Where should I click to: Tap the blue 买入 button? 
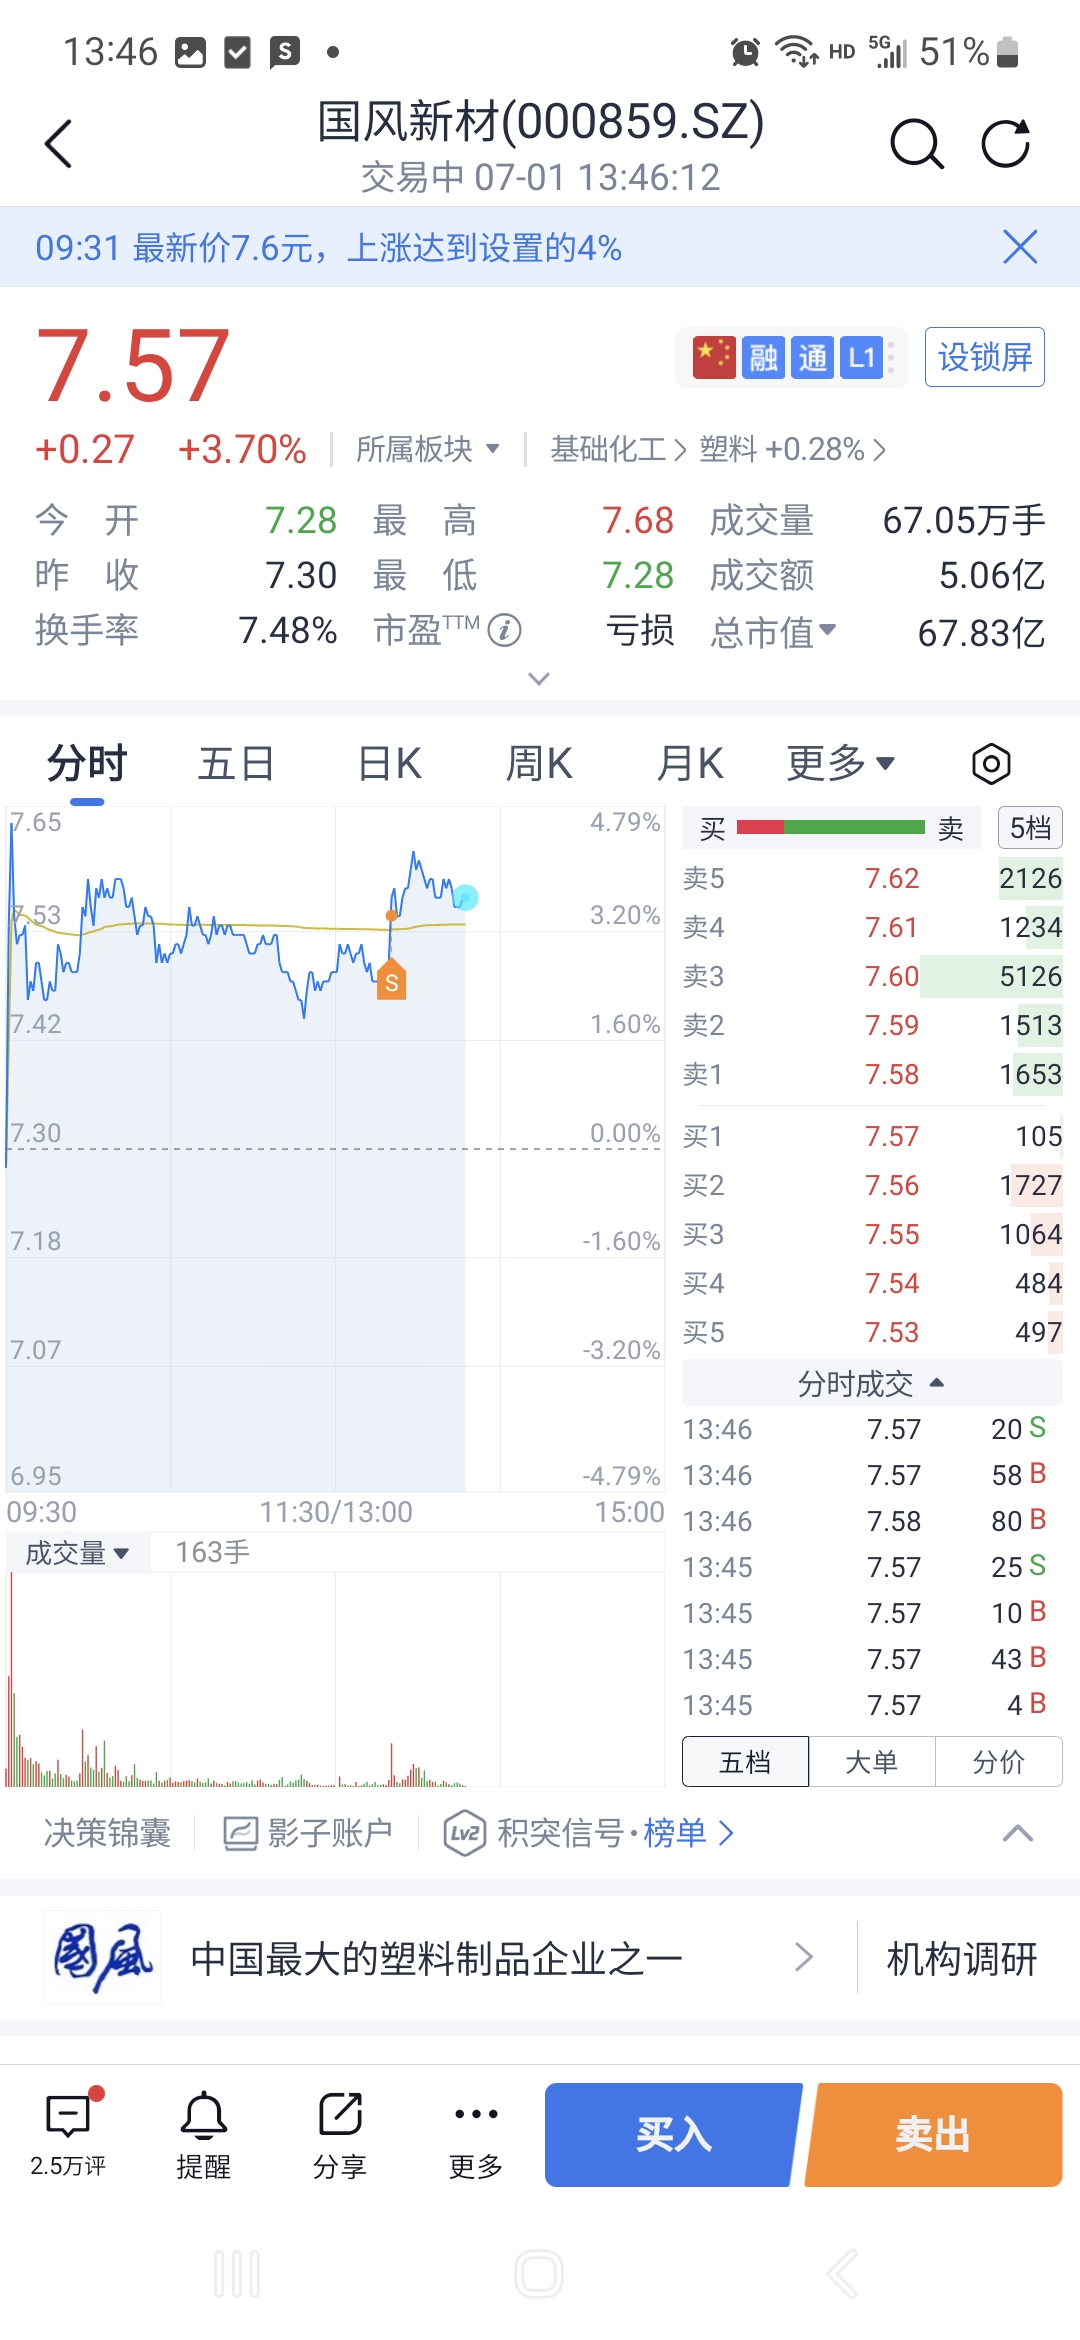(673, 2135)
